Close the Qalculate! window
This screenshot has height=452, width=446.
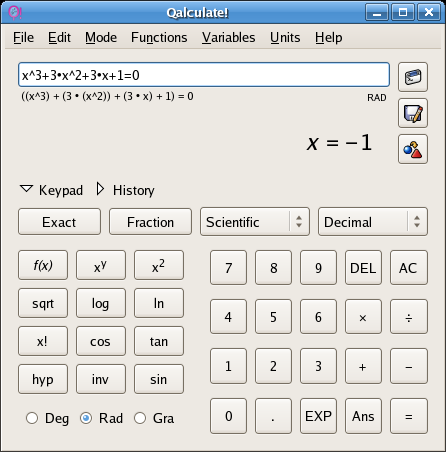[429, 13]
